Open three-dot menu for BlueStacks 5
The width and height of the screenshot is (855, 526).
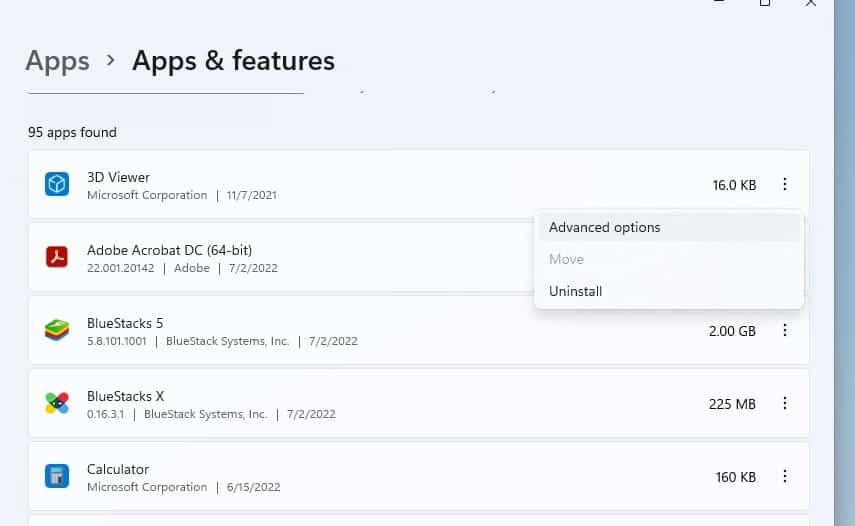point(785,331)
